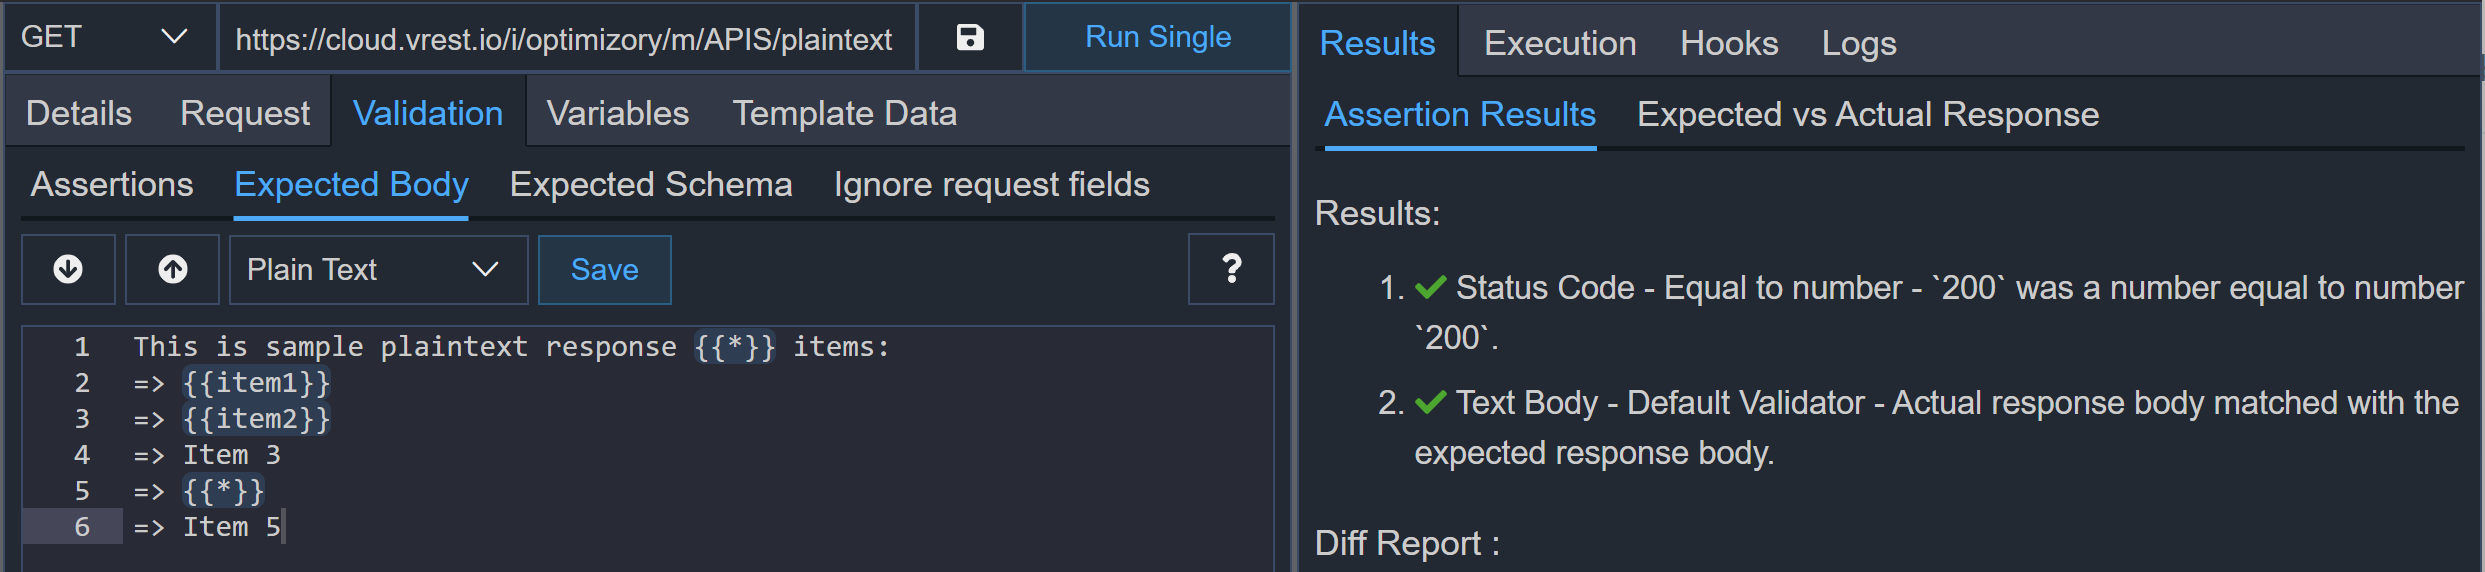The height and width of the screenshot is (572, 2485).
Task: Click the save test case floppy icon
Action: click(x=970, y=38)
